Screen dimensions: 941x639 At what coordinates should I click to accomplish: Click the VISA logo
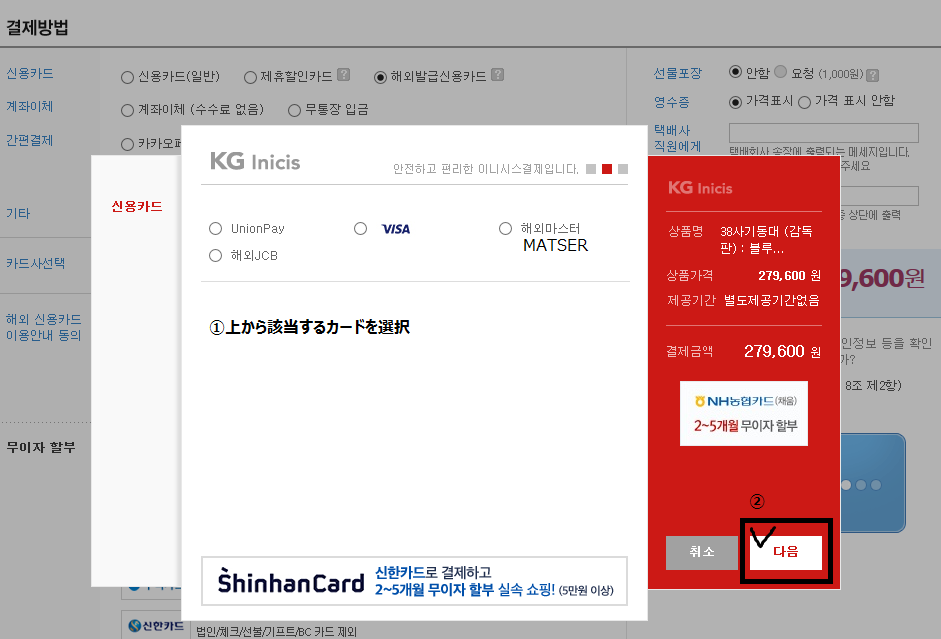pyautogui.click(x=396, y=229)
